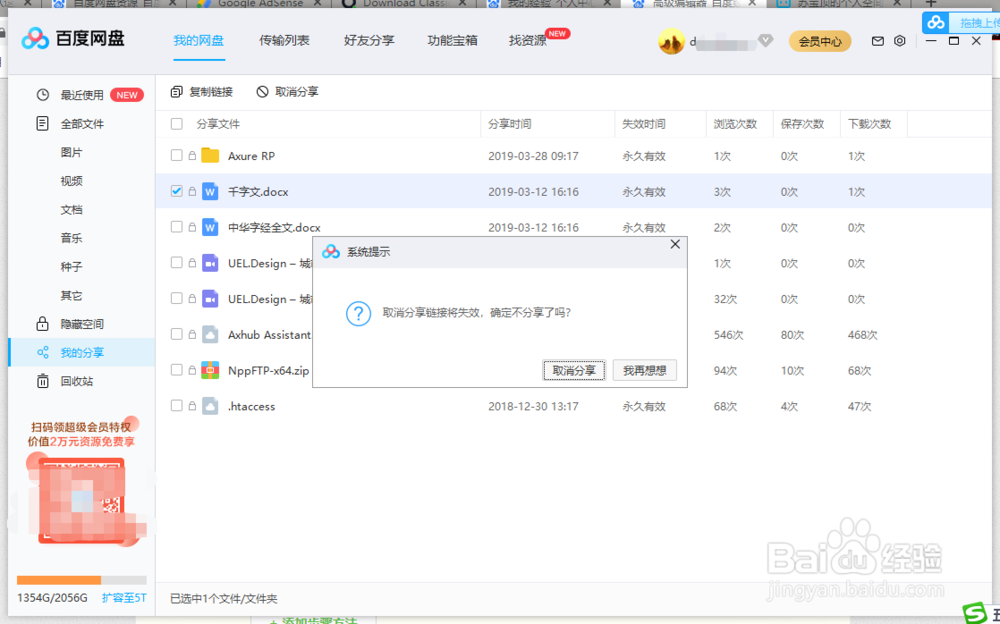Click the 复制链接 toolbar label
The image size is (1000, 624).
[x=211, y=92]
